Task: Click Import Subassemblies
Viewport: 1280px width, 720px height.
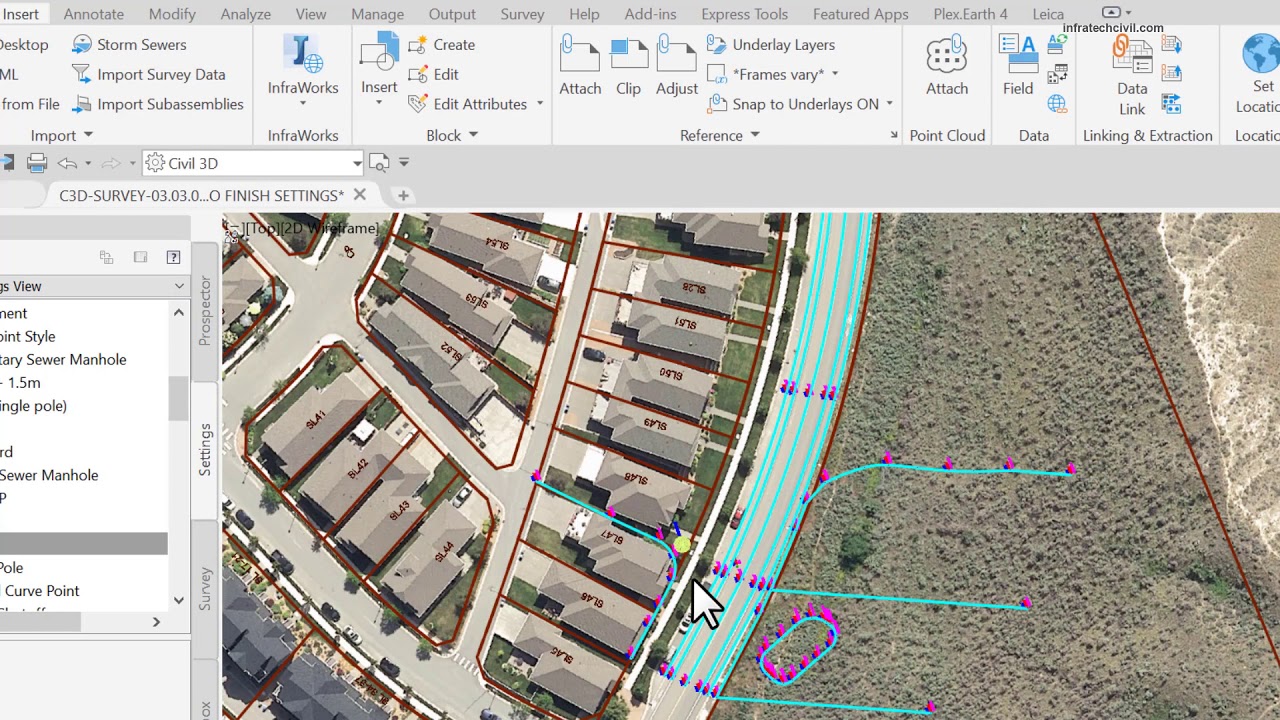Action: pos(157,104)
